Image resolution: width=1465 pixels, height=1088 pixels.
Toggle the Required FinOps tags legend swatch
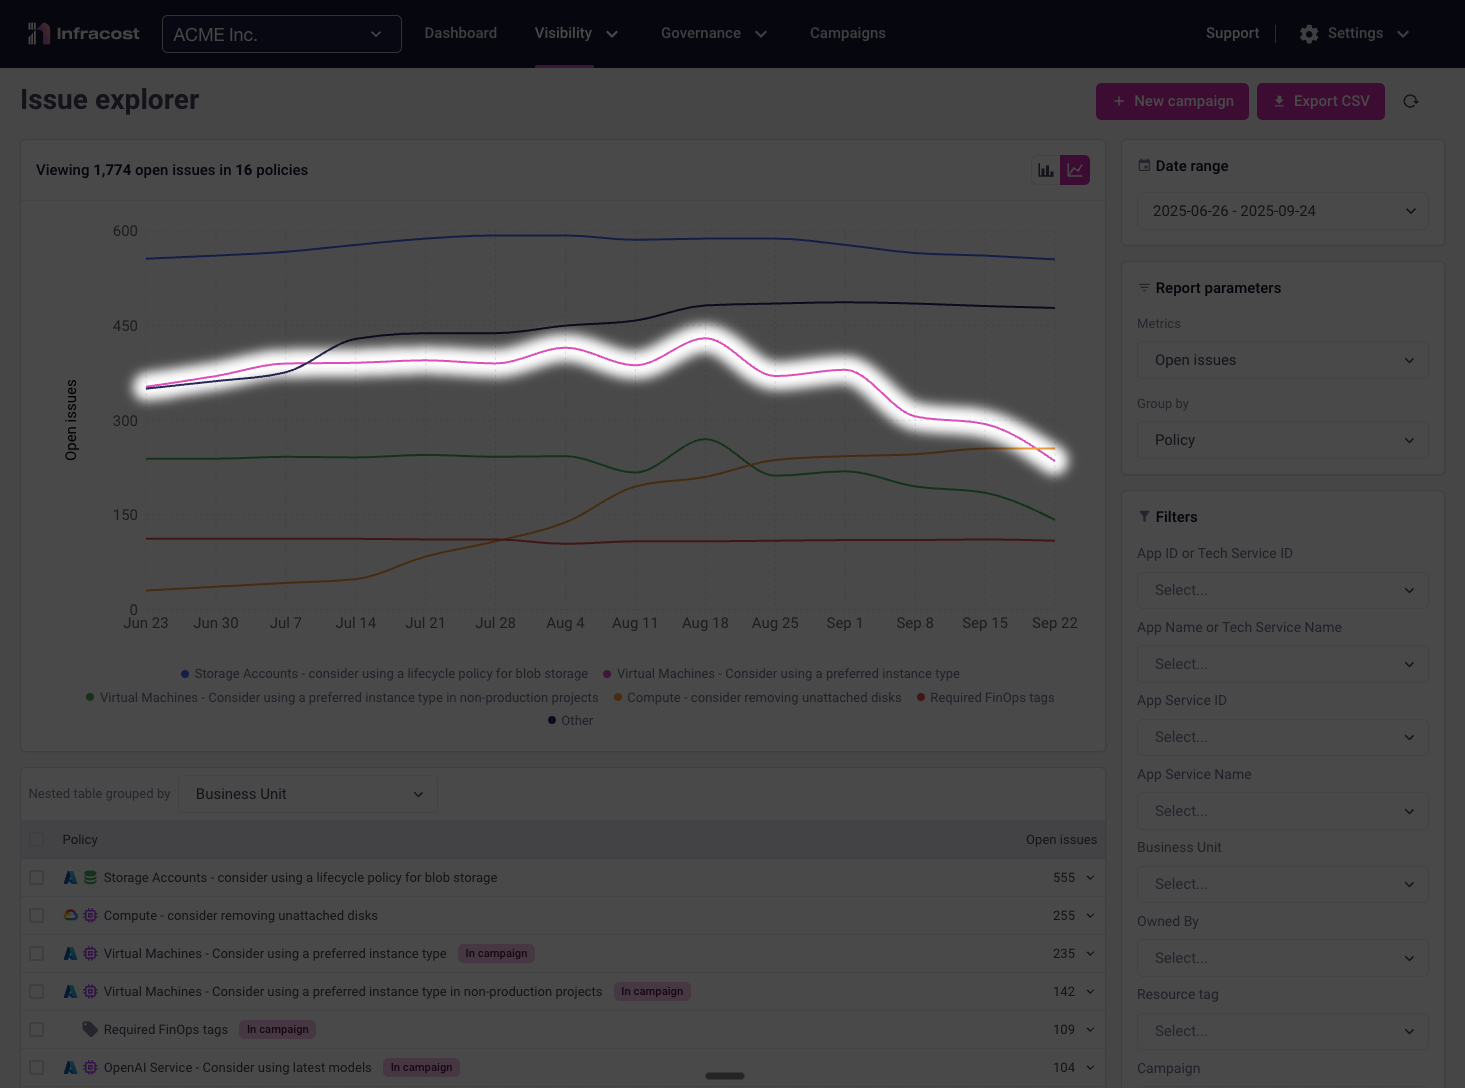(x=921, y=698)
